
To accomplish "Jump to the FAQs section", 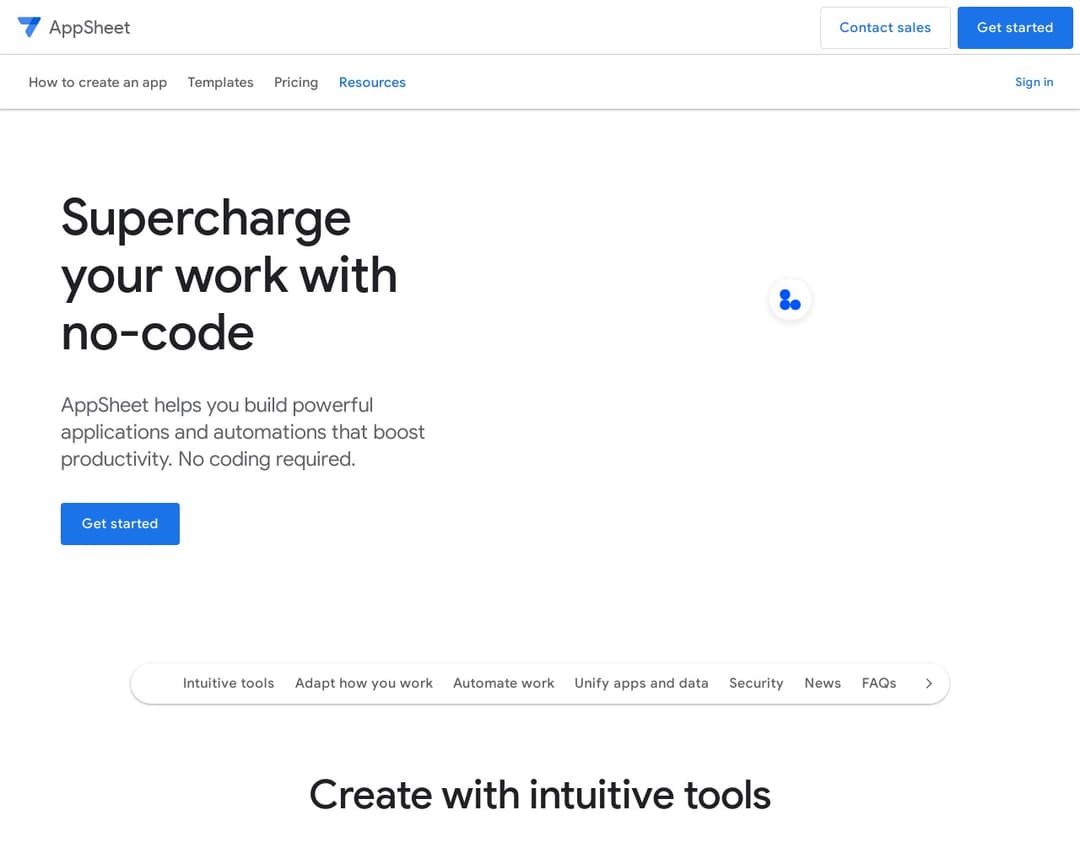I will tap(879, 683).
